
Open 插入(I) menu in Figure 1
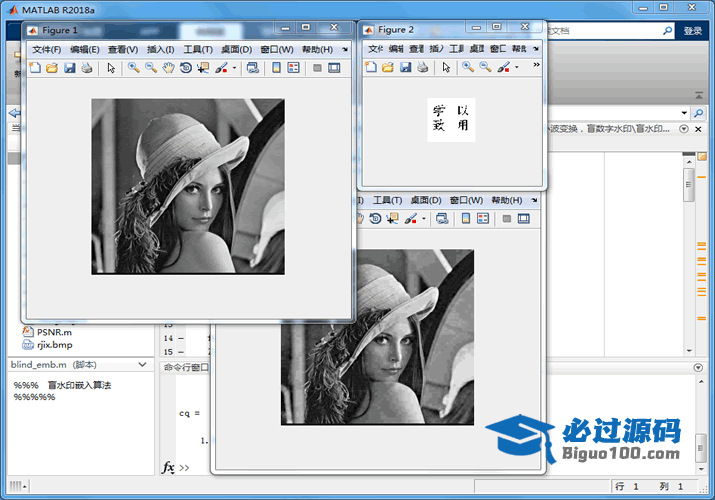point(161,49)
